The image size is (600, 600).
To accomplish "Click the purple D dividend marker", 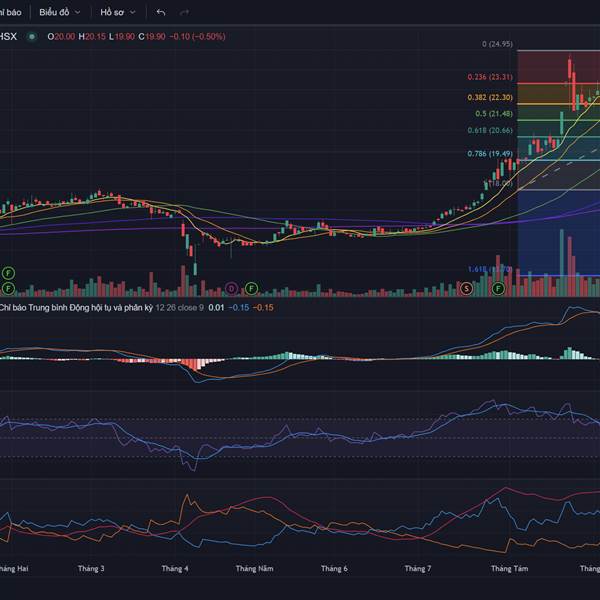I will (231, 288).
